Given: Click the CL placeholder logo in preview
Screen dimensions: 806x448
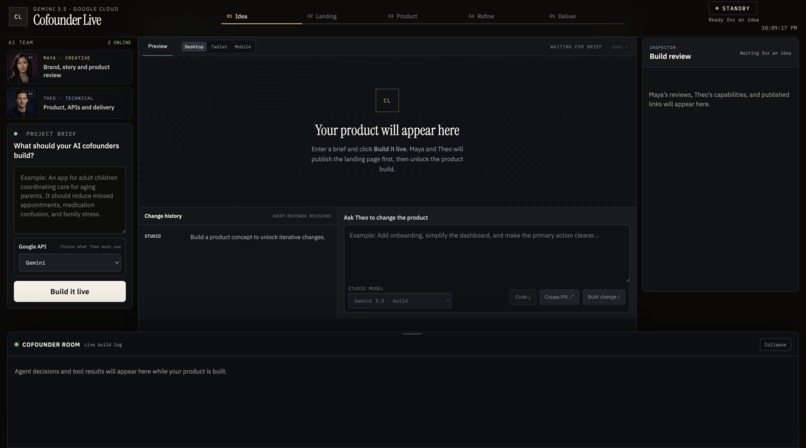Looking at the screenshot, I should pyautogui.click(x=387, y=101).
